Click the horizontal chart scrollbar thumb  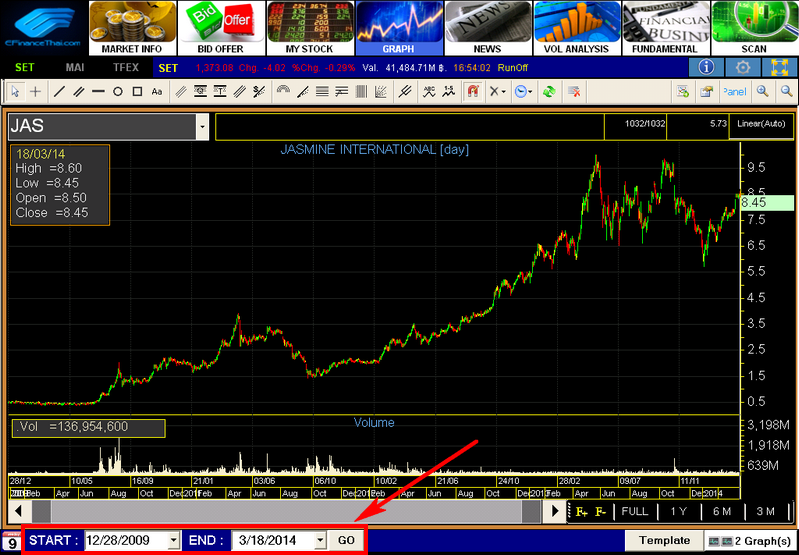286,511
